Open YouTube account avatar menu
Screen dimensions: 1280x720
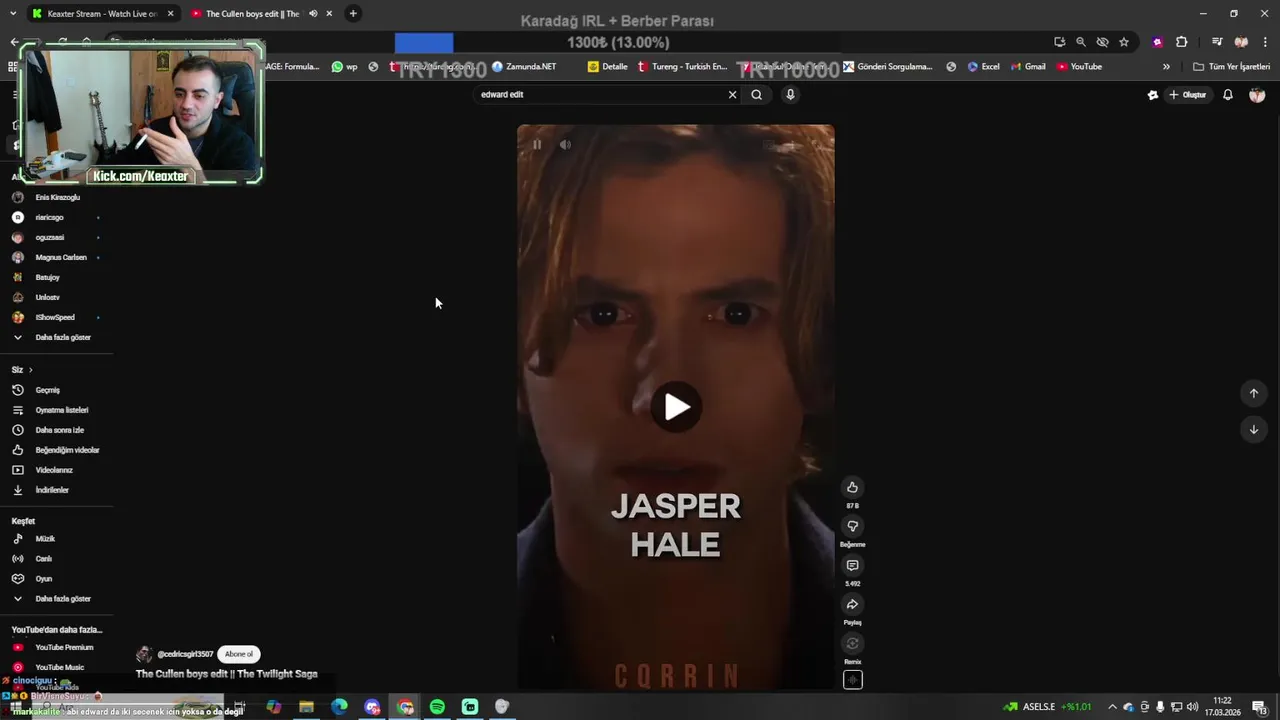(1257, 95)
